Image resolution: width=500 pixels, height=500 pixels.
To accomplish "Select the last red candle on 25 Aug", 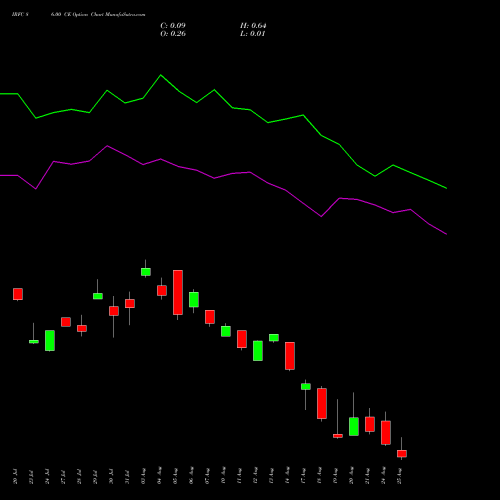I will tap(402, 453).
